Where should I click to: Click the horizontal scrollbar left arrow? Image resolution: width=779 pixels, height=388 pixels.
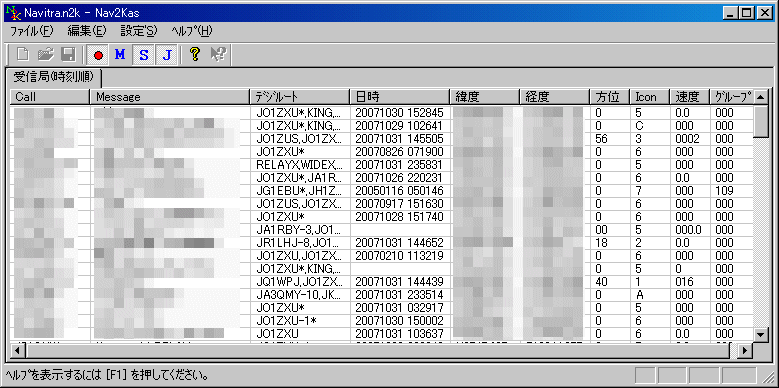coord(18,350)
